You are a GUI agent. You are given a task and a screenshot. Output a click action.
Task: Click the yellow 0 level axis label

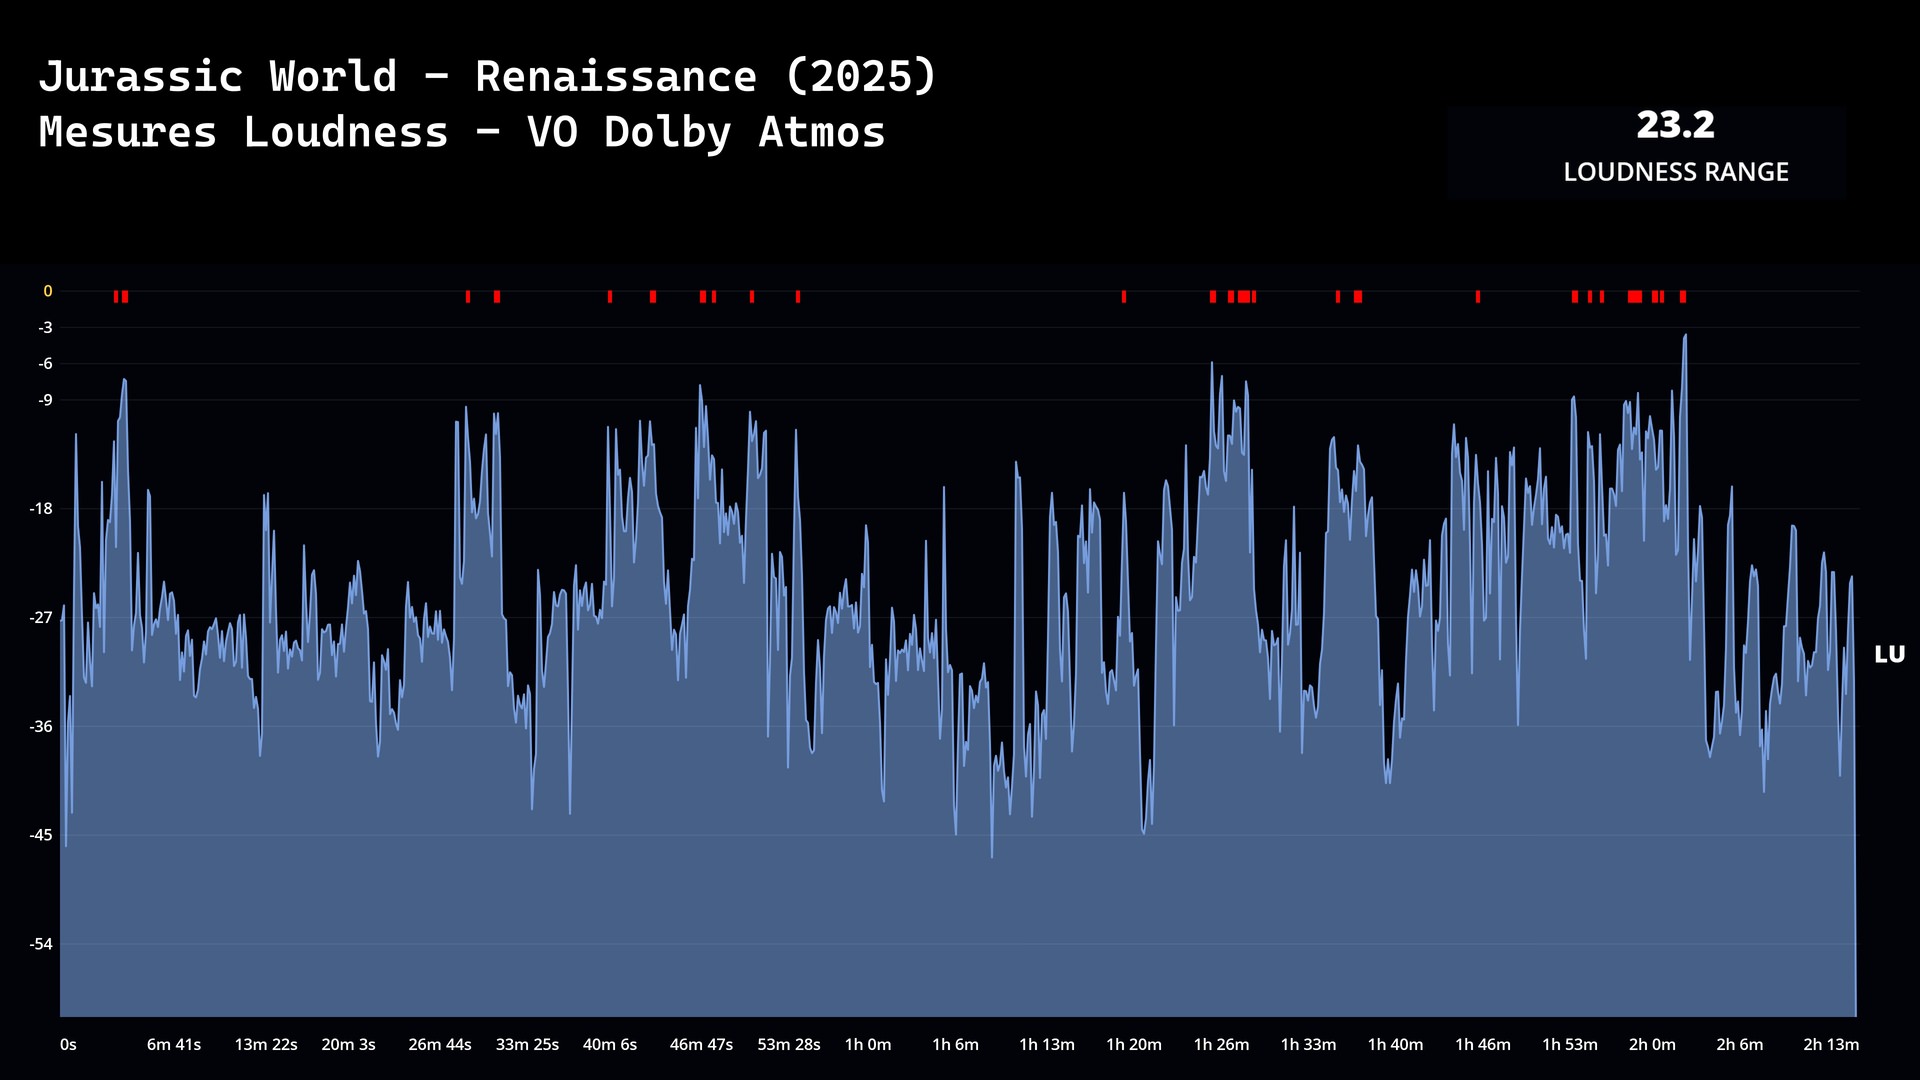[x=47, y=292]
